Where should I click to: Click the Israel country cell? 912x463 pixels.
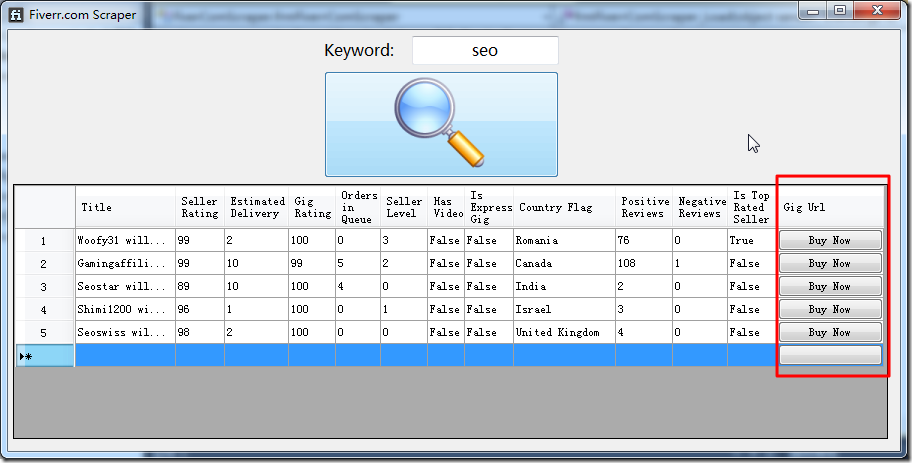(x=564, y=309)
